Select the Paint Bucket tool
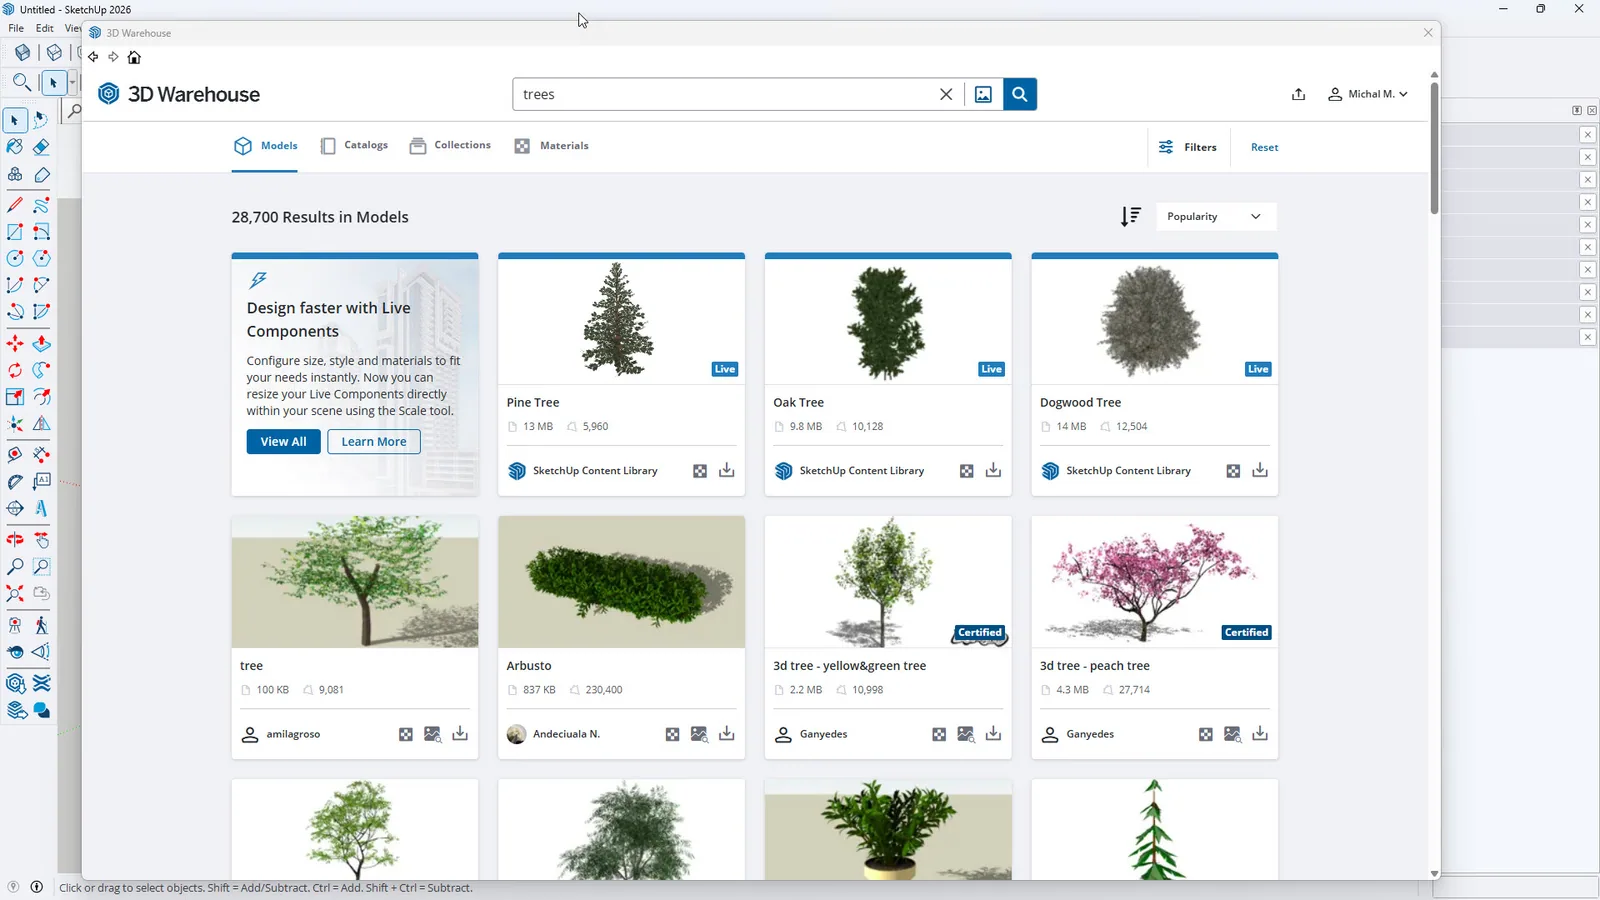Screen dimensions: 1600x900 [15, 147]
